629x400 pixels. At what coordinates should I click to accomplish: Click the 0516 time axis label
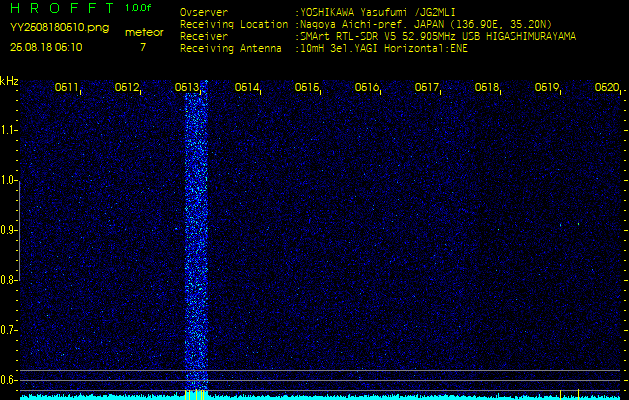click(x=367, y=87)
